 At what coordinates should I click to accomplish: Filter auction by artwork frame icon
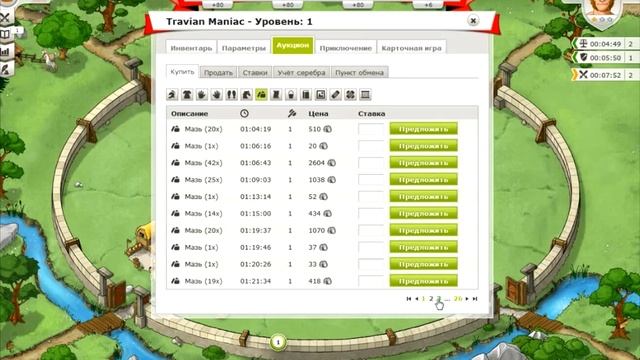[x=321, y=95]
